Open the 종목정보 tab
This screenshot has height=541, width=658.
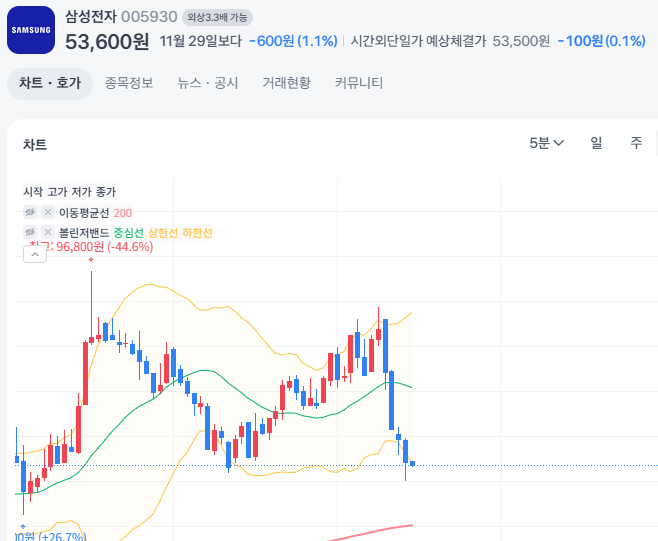pos(129,83)
